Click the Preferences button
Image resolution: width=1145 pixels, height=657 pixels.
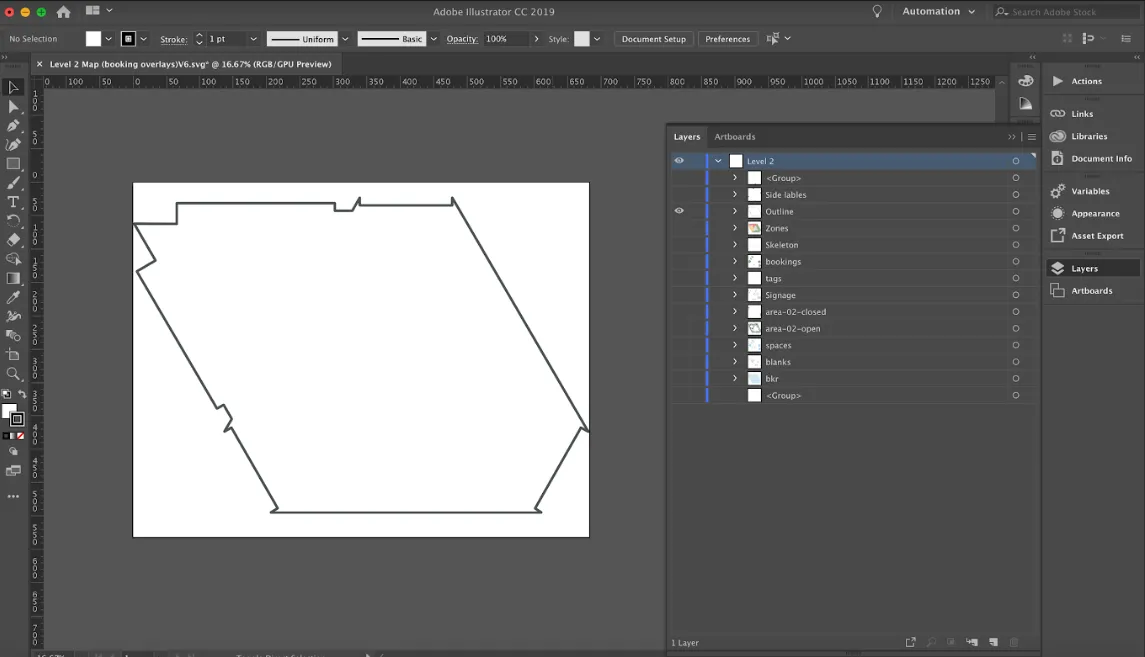(727, 39)
